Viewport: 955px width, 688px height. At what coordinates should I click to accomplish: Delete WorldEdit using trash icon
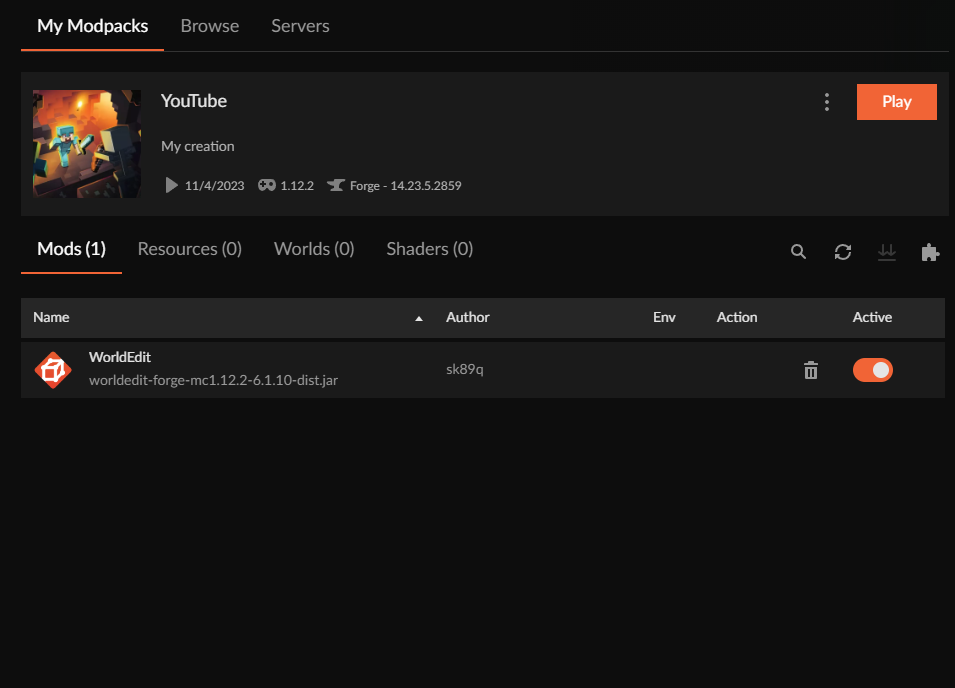[811, 370]
